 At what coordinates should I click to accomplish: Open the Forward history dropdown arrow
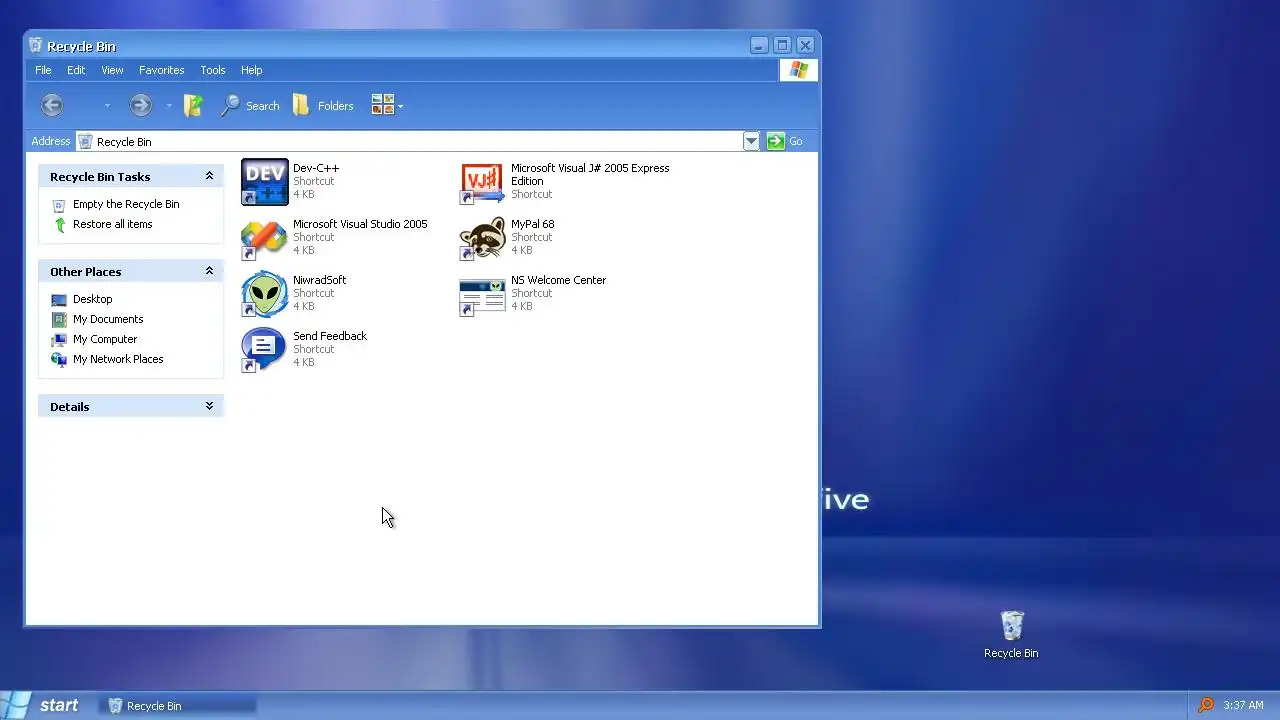pos(169,106)
